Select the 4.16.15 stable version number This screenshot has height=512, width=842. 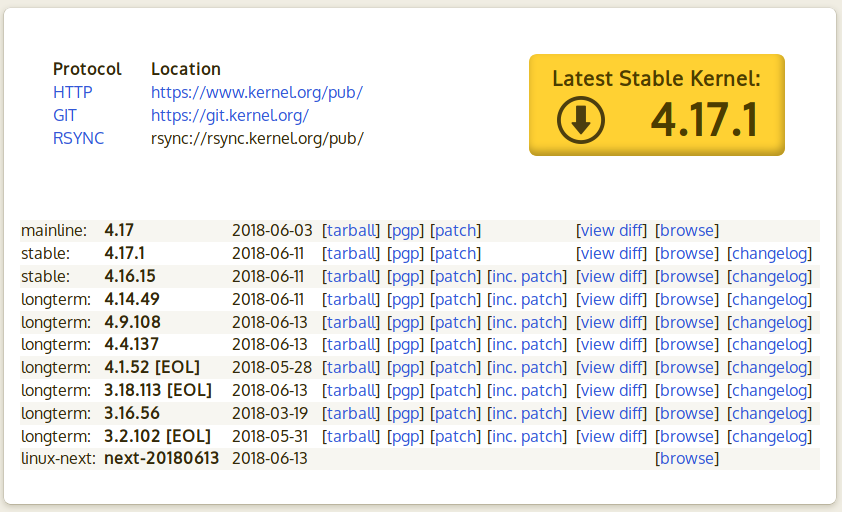[130, 276]
